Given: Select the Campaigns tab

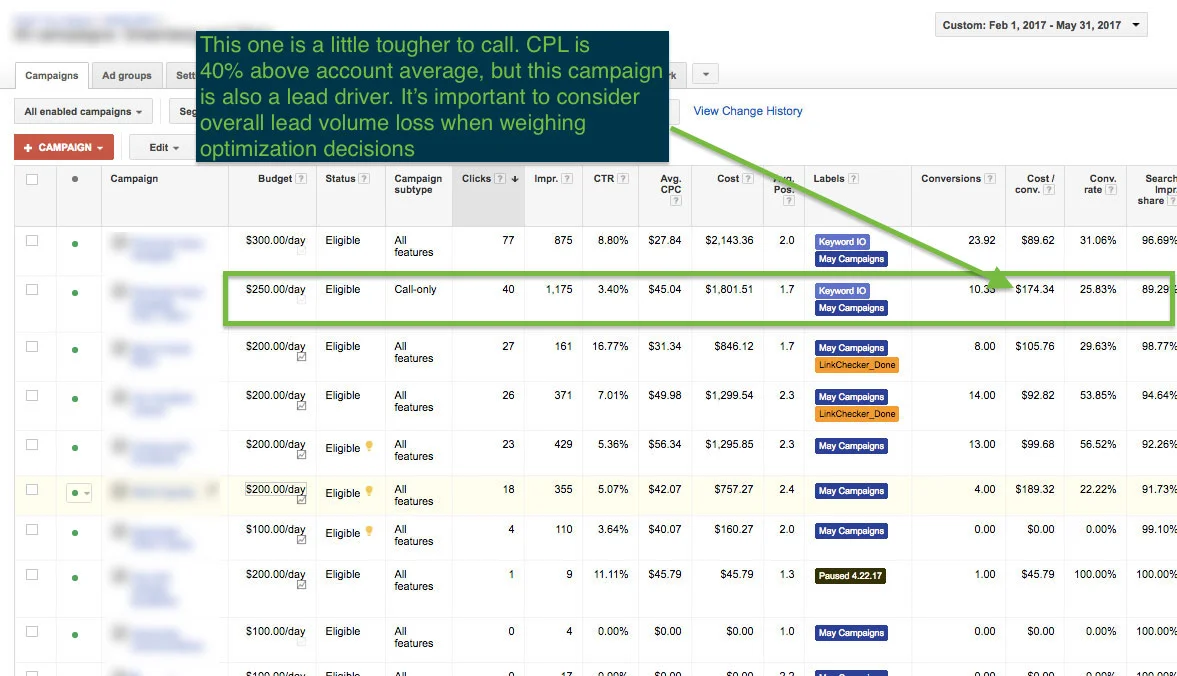Looking at the screenshot, I should [51, 74].
